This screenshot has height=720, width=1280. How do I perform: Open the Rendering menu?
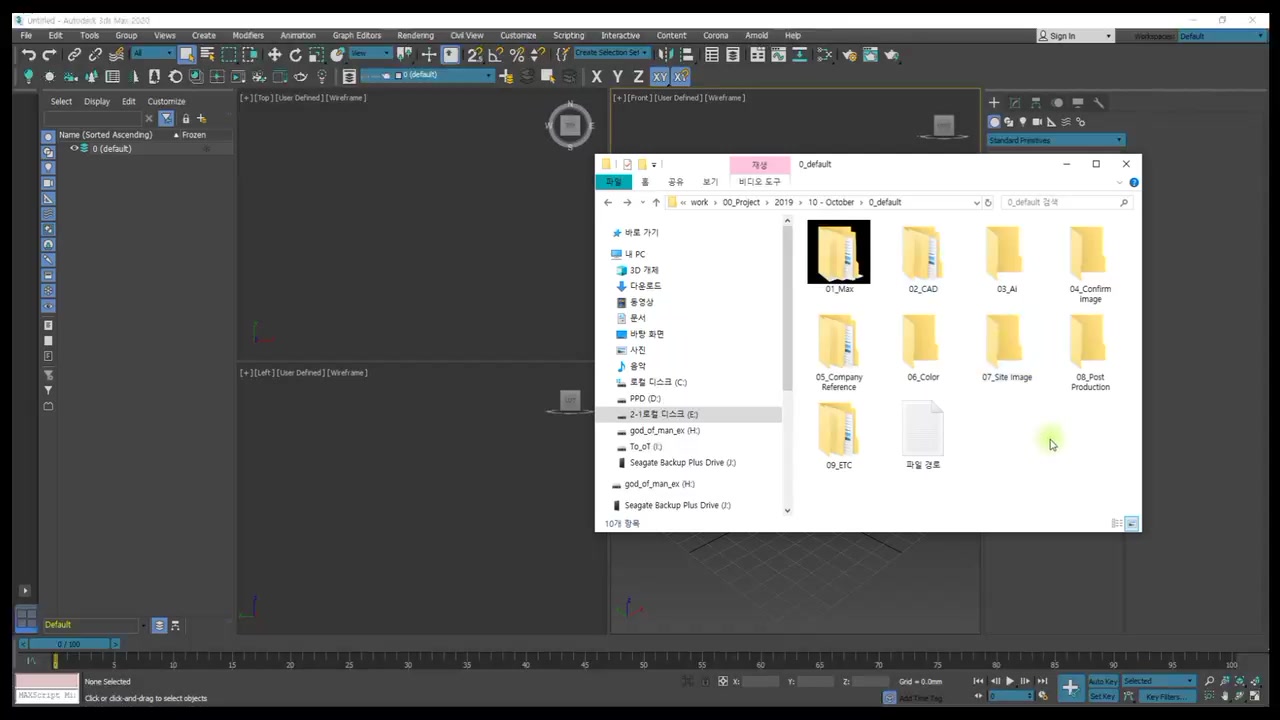(415, 35)
